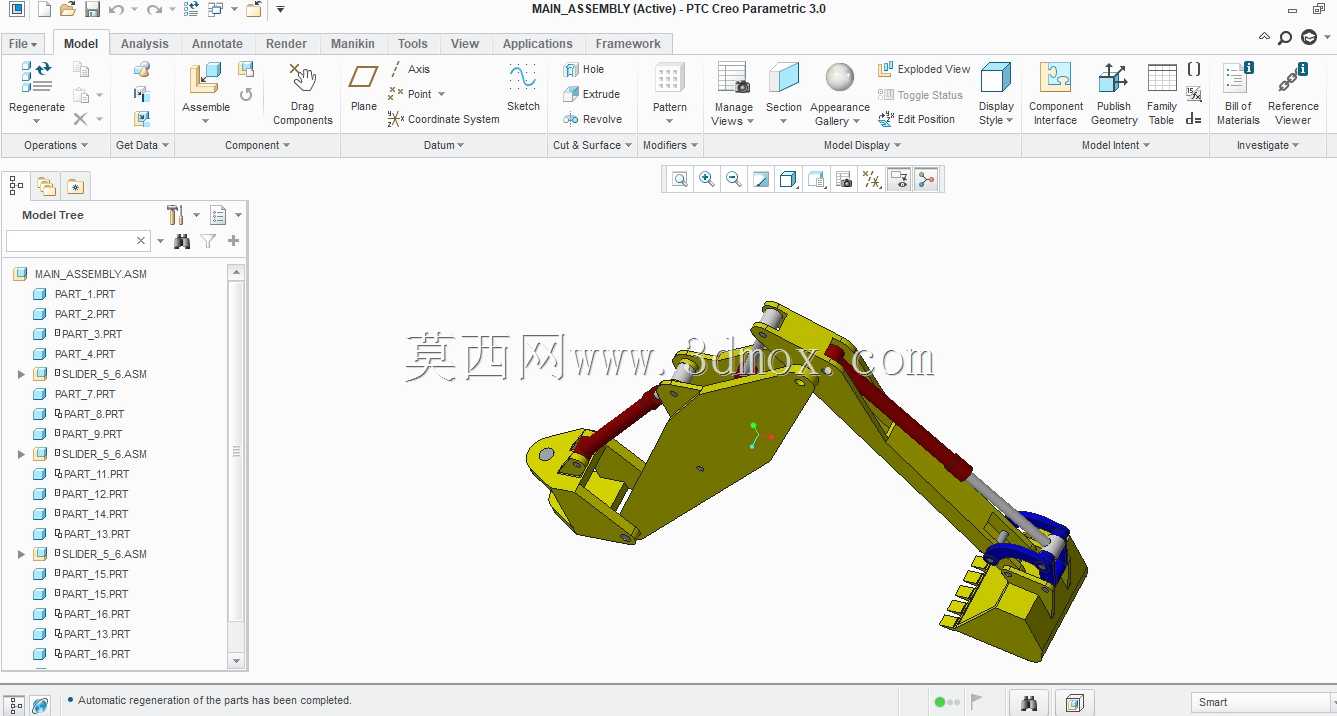Click the Save icon in quick access toolbar

(92, 10)
